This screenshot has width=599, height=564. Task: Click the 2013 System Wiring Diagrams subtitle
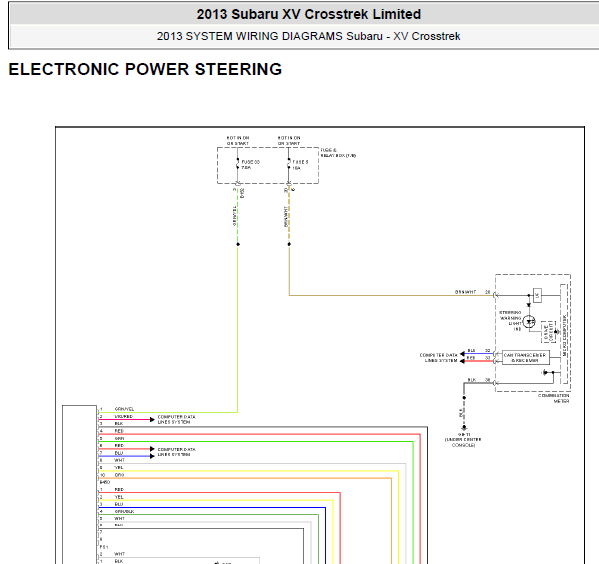tap(308, 36)
